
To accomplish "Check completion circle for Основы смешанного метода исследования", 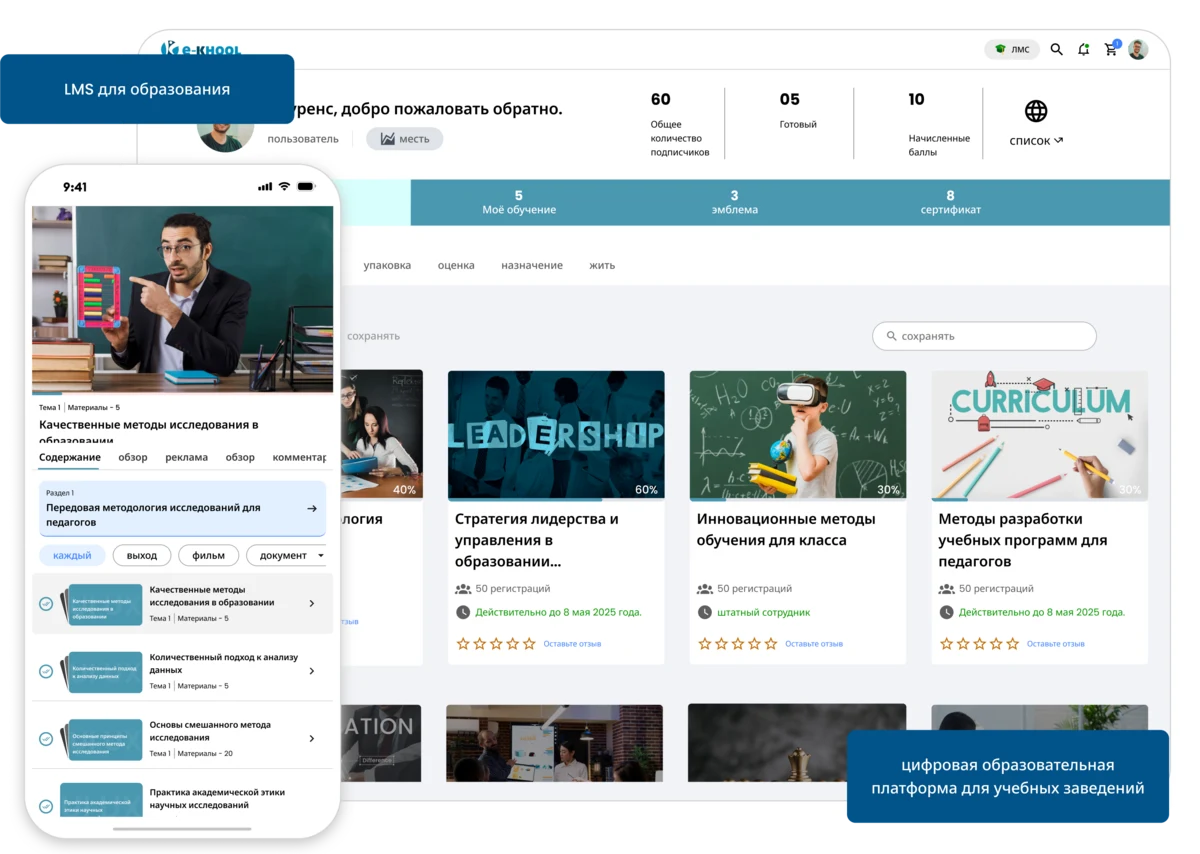I will [x=46, y=738].
